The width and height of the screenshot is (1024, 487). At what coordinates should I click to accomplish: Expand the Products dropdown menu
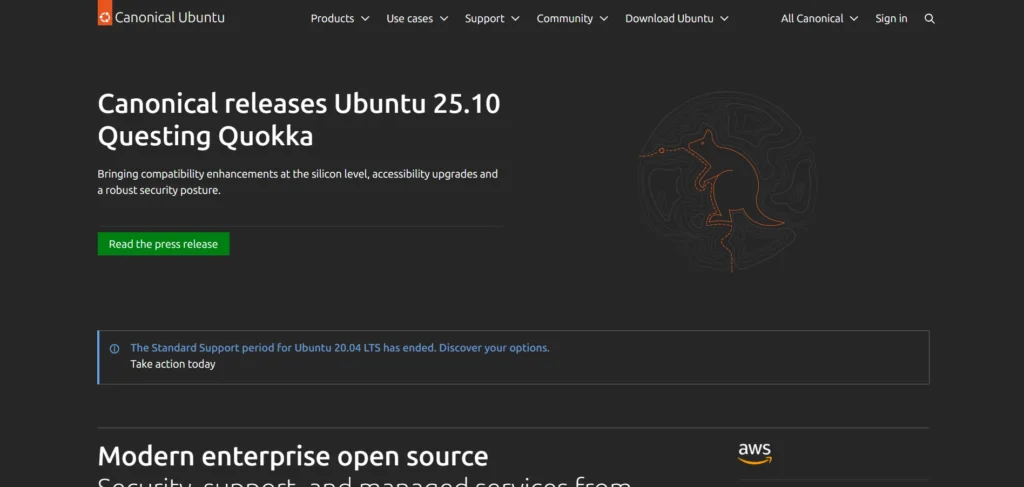[339, 19]
